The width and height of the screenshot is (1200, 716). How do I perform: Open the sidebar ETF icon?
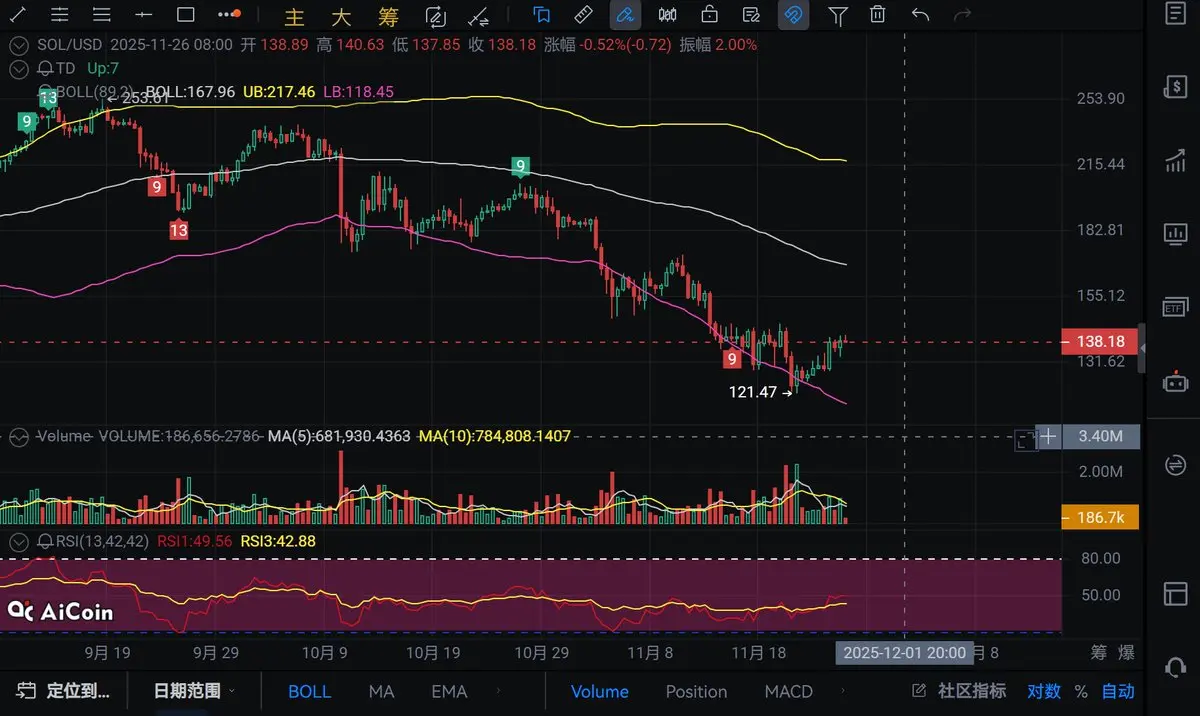tap(1175, 307)
